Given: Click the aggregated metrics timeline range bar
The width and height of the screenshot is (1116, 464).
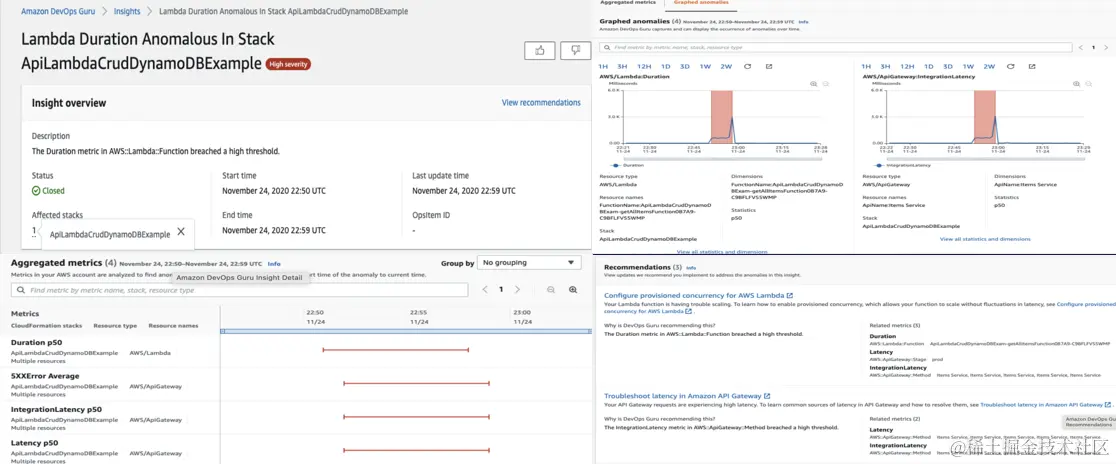Looking at the screenshot, I should coord(406,332).
